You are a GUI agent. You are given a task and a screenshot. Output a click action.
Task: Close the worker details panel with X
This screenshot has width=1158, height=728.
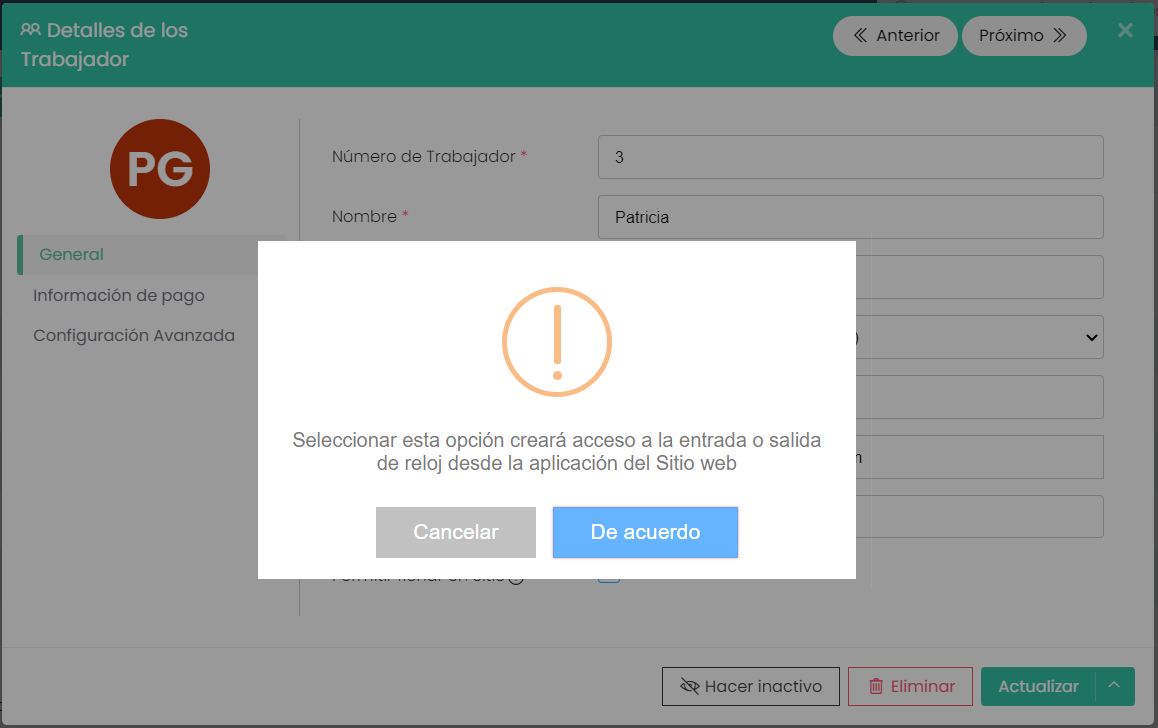click(1125, 30)
